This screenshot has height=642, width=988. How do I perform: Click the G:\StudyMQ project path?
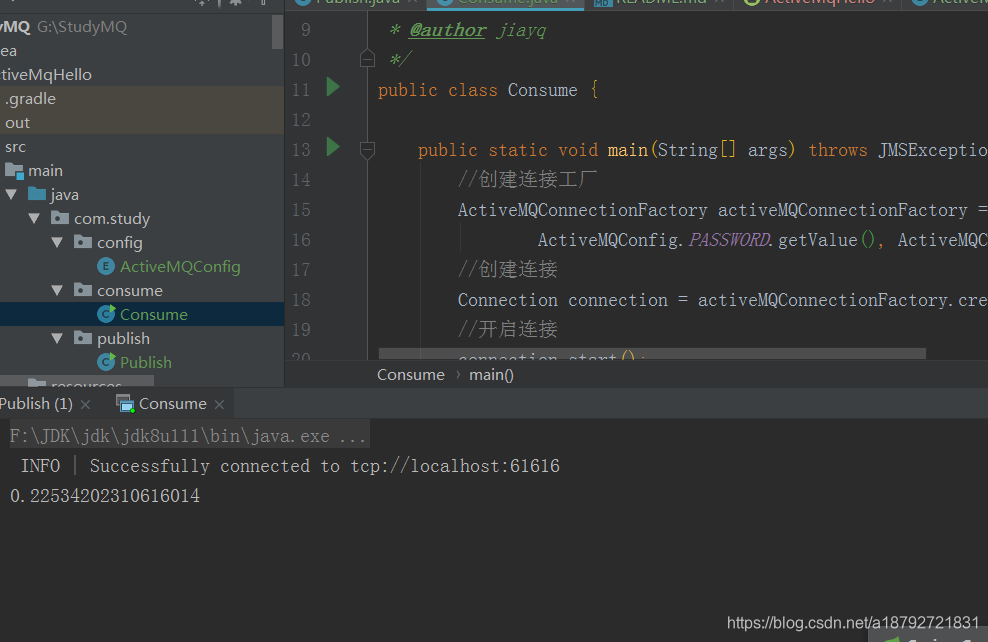(x=82, y=27)
